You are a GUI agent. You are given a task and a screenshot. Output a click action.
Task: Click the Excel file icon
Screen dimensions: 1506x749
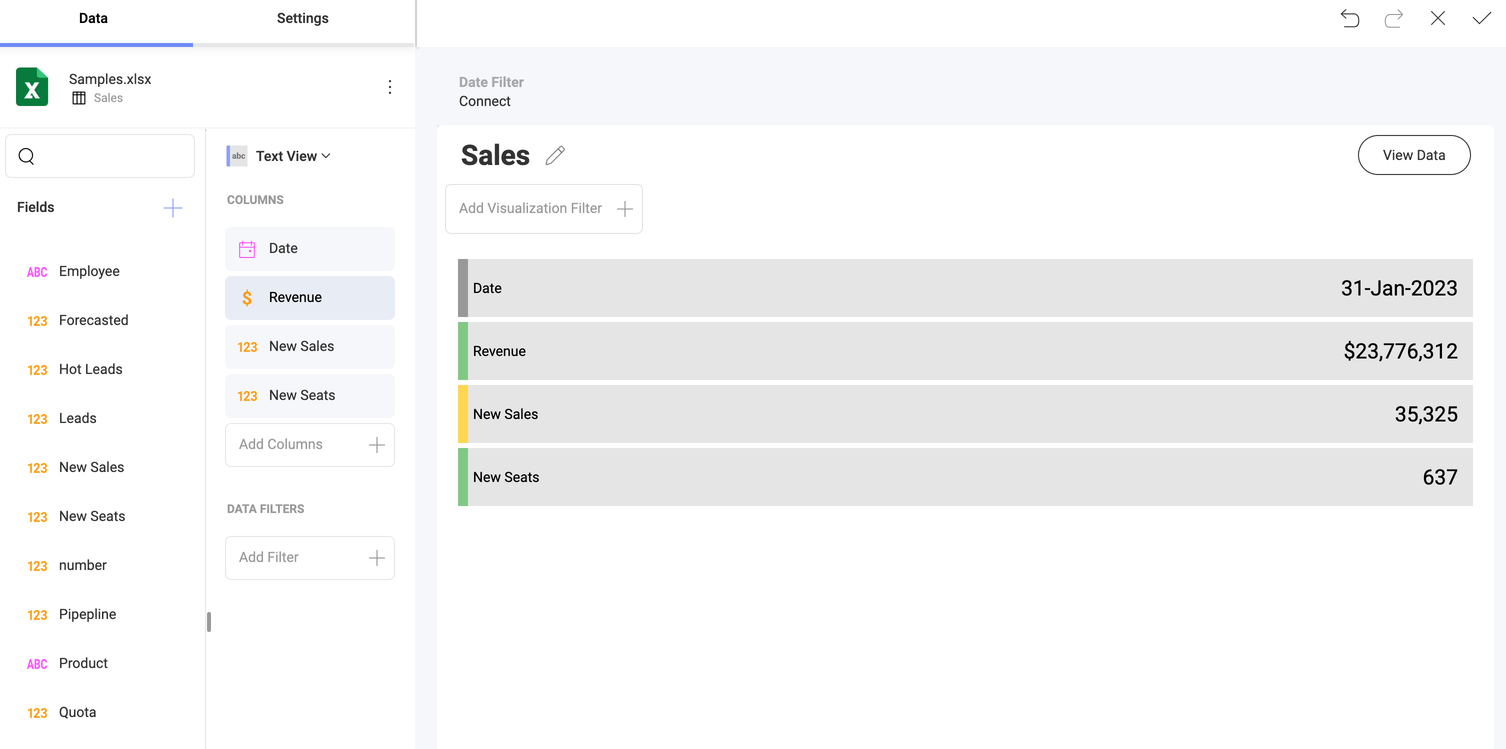(x=32, y=87)
